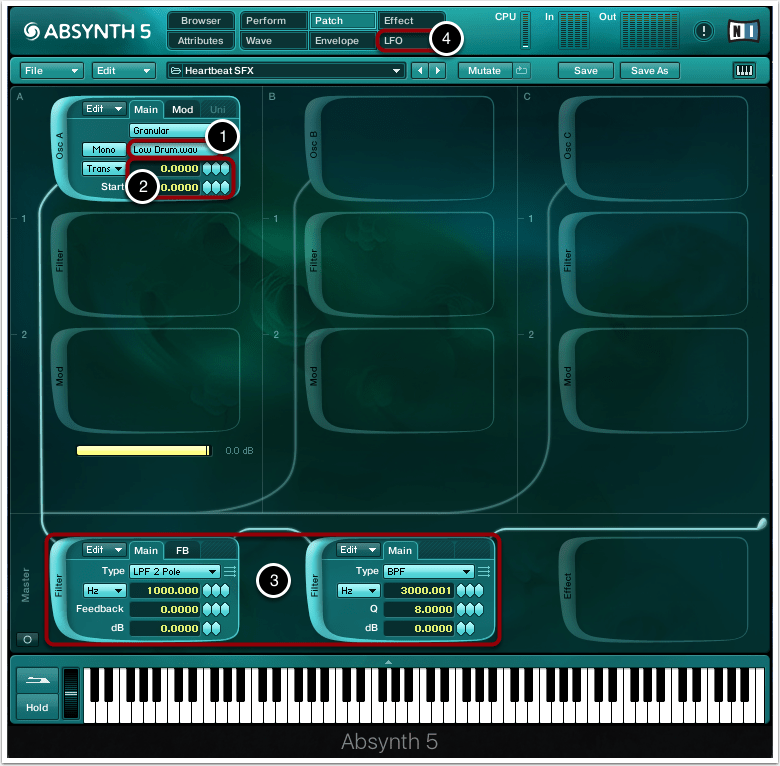Viewport: 780px width, 766px height.
Task: Activate the empty Osc B module
Action: [x=400, y=148]
